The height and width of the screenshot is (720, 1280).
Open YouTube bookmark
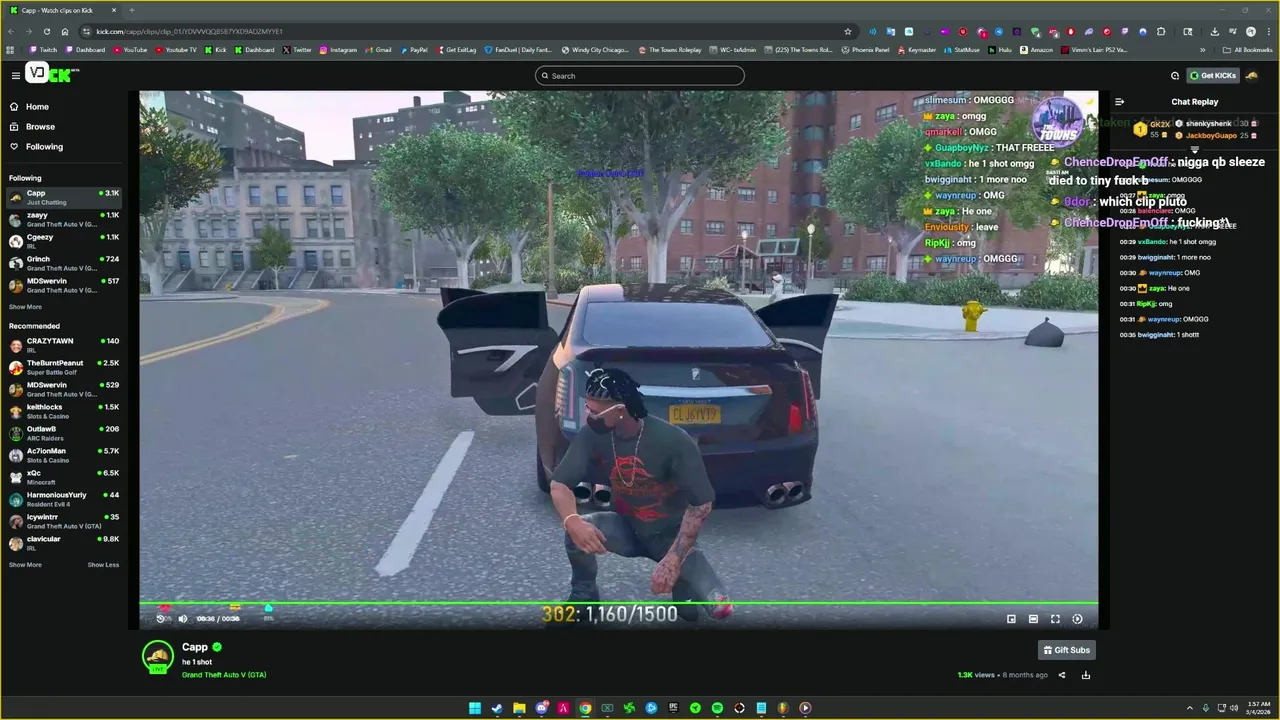point(130,50)
